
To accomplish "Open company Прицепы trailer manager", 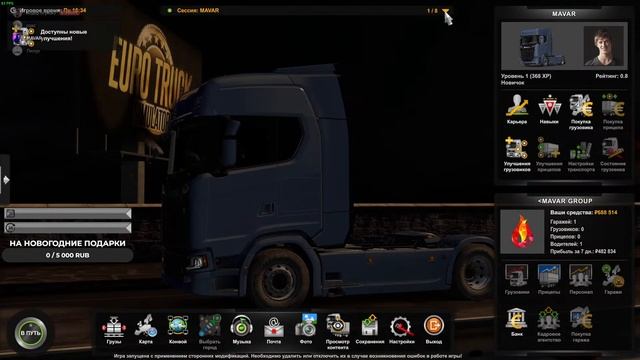I will (x=549, y=280).
